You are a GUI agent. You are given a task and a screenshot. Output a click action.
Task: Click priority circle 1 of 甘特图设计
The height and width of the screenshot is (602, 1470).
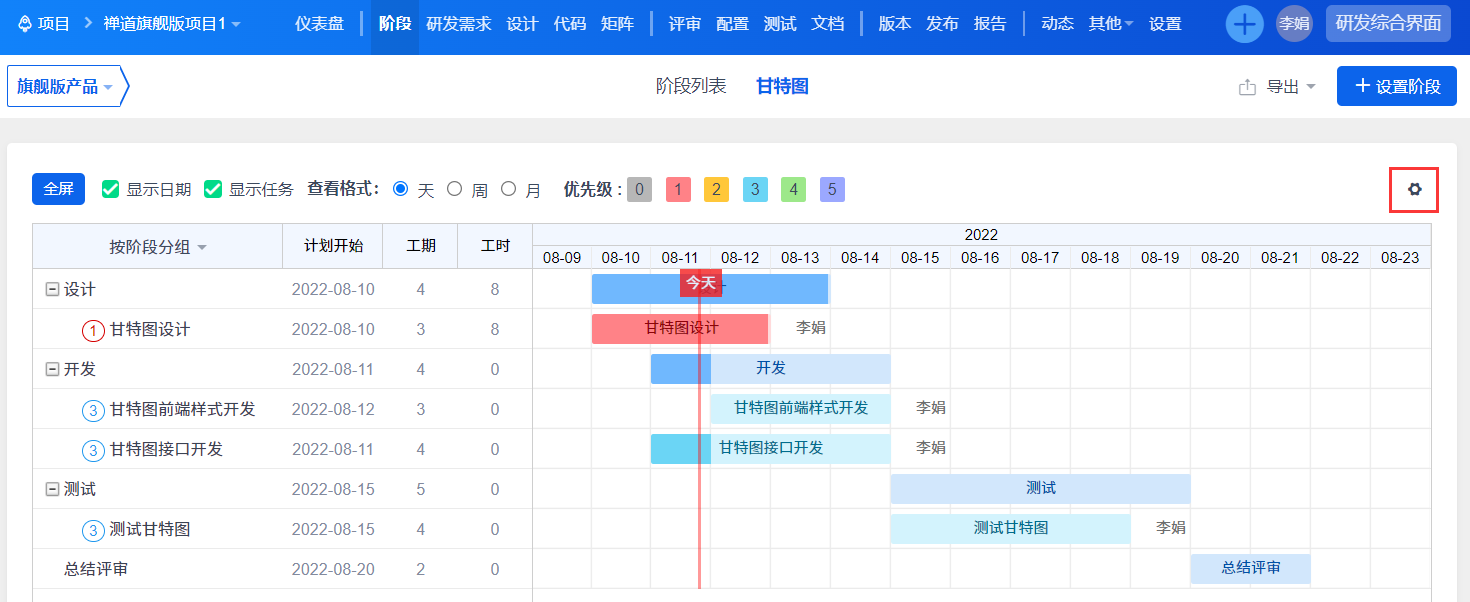pyautogui.click(x=93, y=330)
